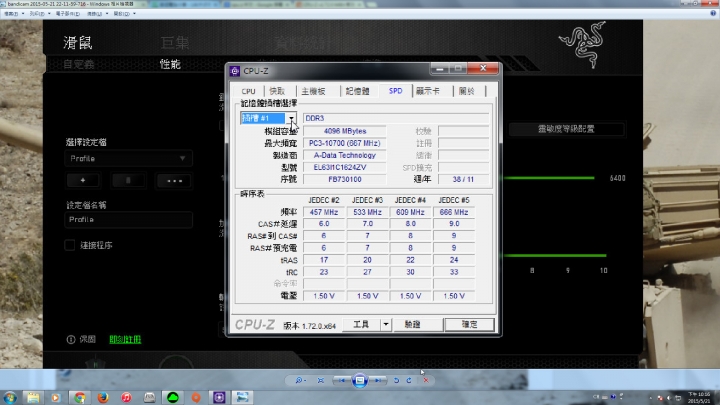This screenshot has height=405, width=720.
Task: Open the 巨集 macros tab in Razer Synapse
Action: point(175,43)
